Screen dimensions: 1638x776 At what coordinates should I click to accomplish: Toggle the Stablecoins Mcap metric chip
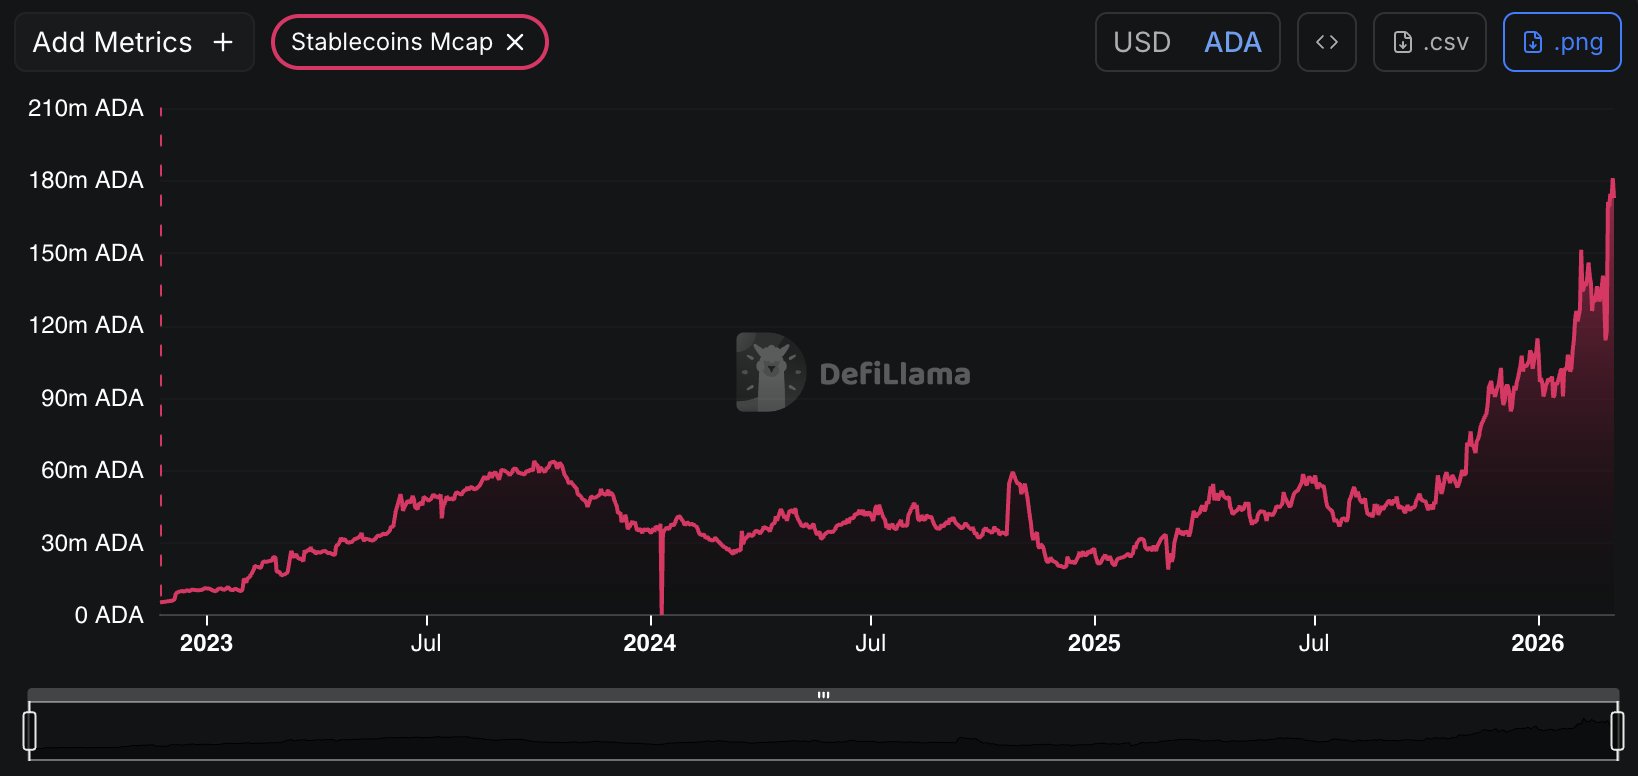391,42
